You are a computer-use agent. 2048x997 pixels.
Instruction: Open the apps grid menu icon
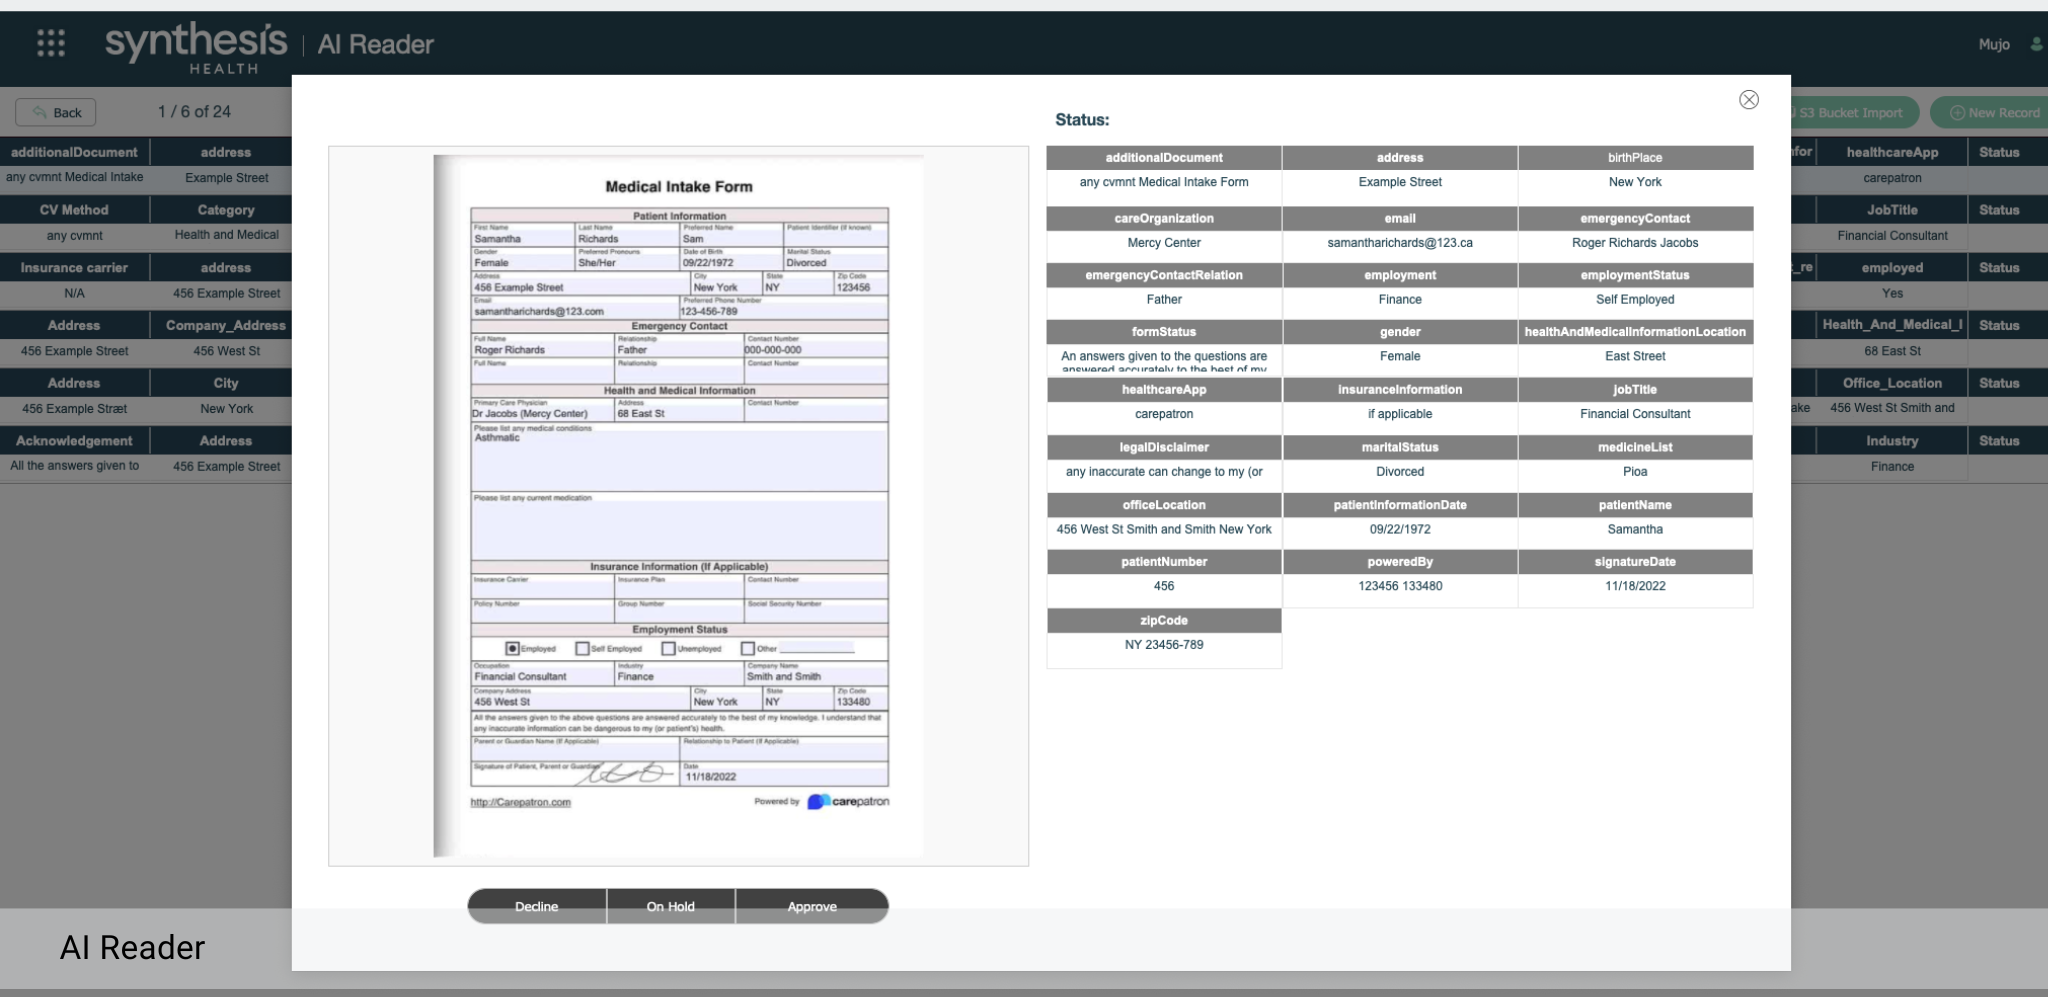pos(51,43)
